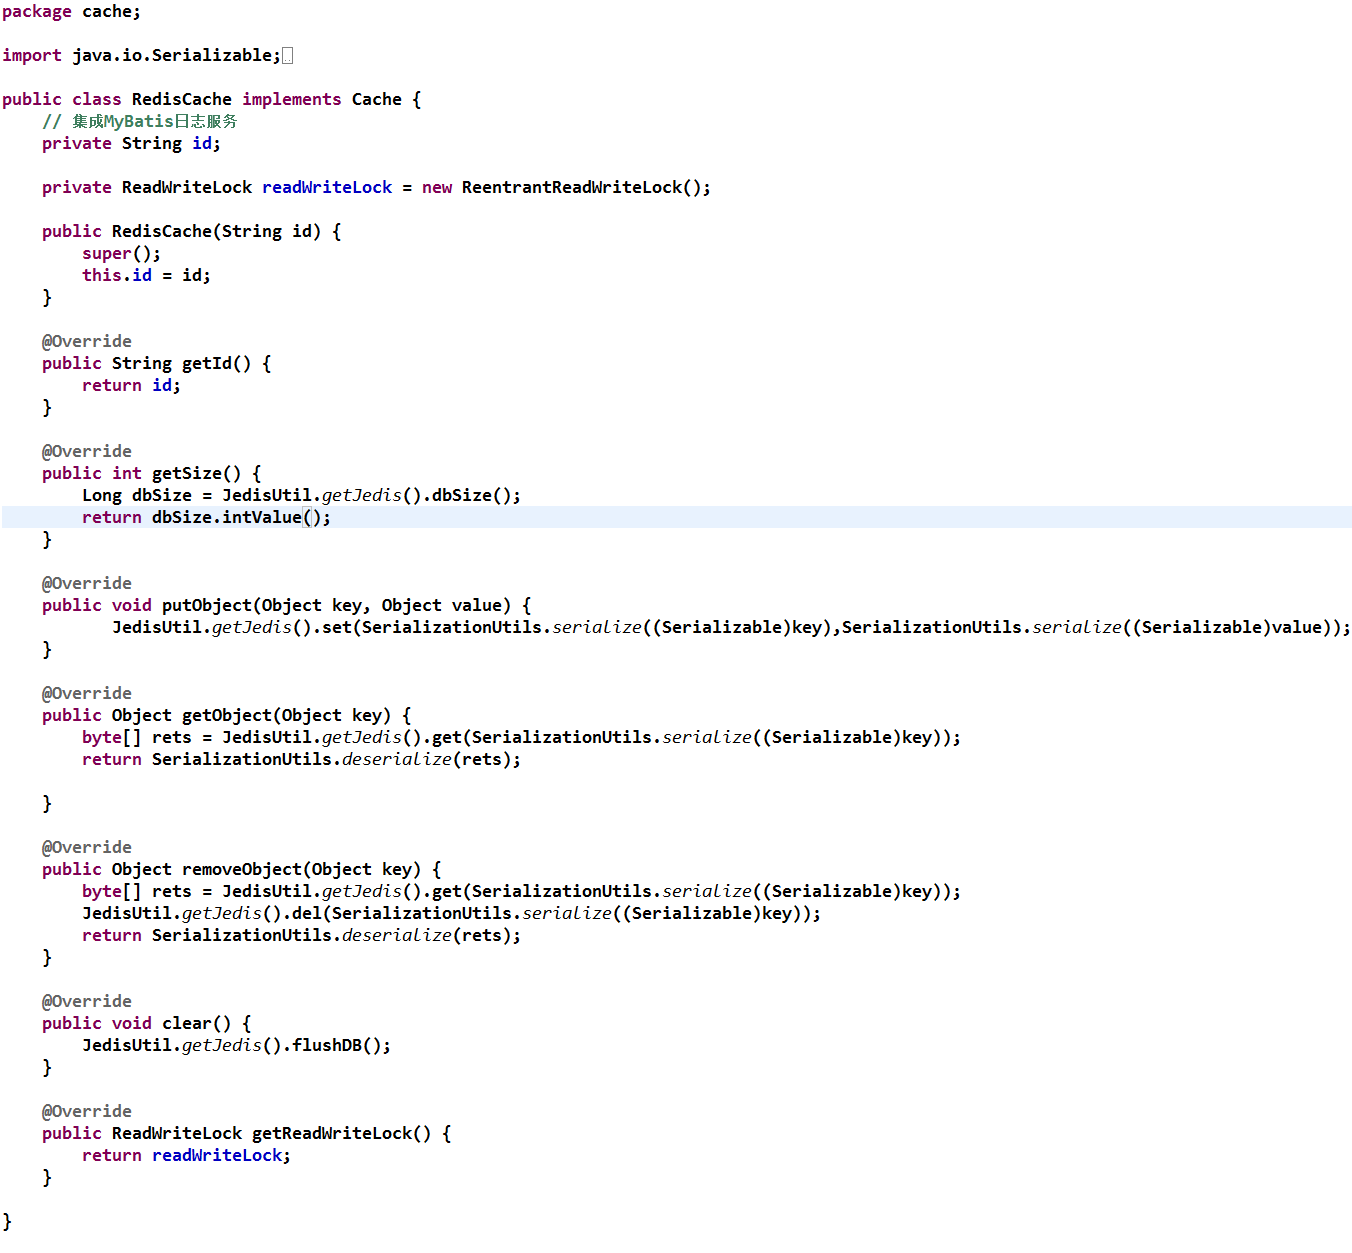
Task: Click 'clear()' method name
Action: (196, 1024)
